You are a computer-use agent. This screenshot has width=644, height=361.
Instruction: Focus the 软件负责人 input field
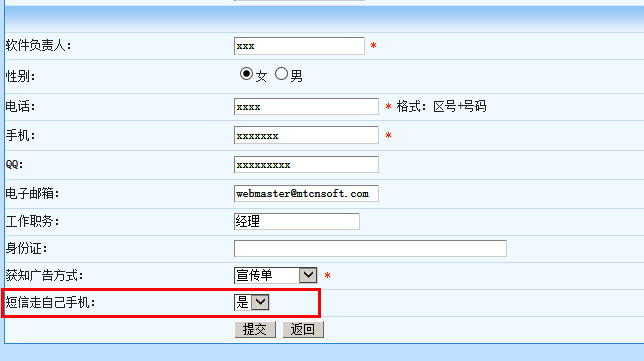coord(299,46)
